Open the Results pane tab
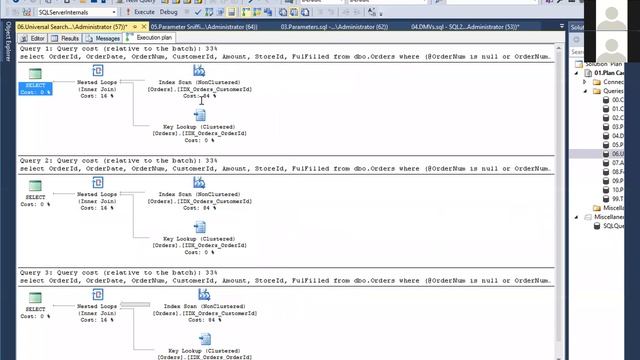The width and height of the screenshot is (640, 360). point(65,38)
